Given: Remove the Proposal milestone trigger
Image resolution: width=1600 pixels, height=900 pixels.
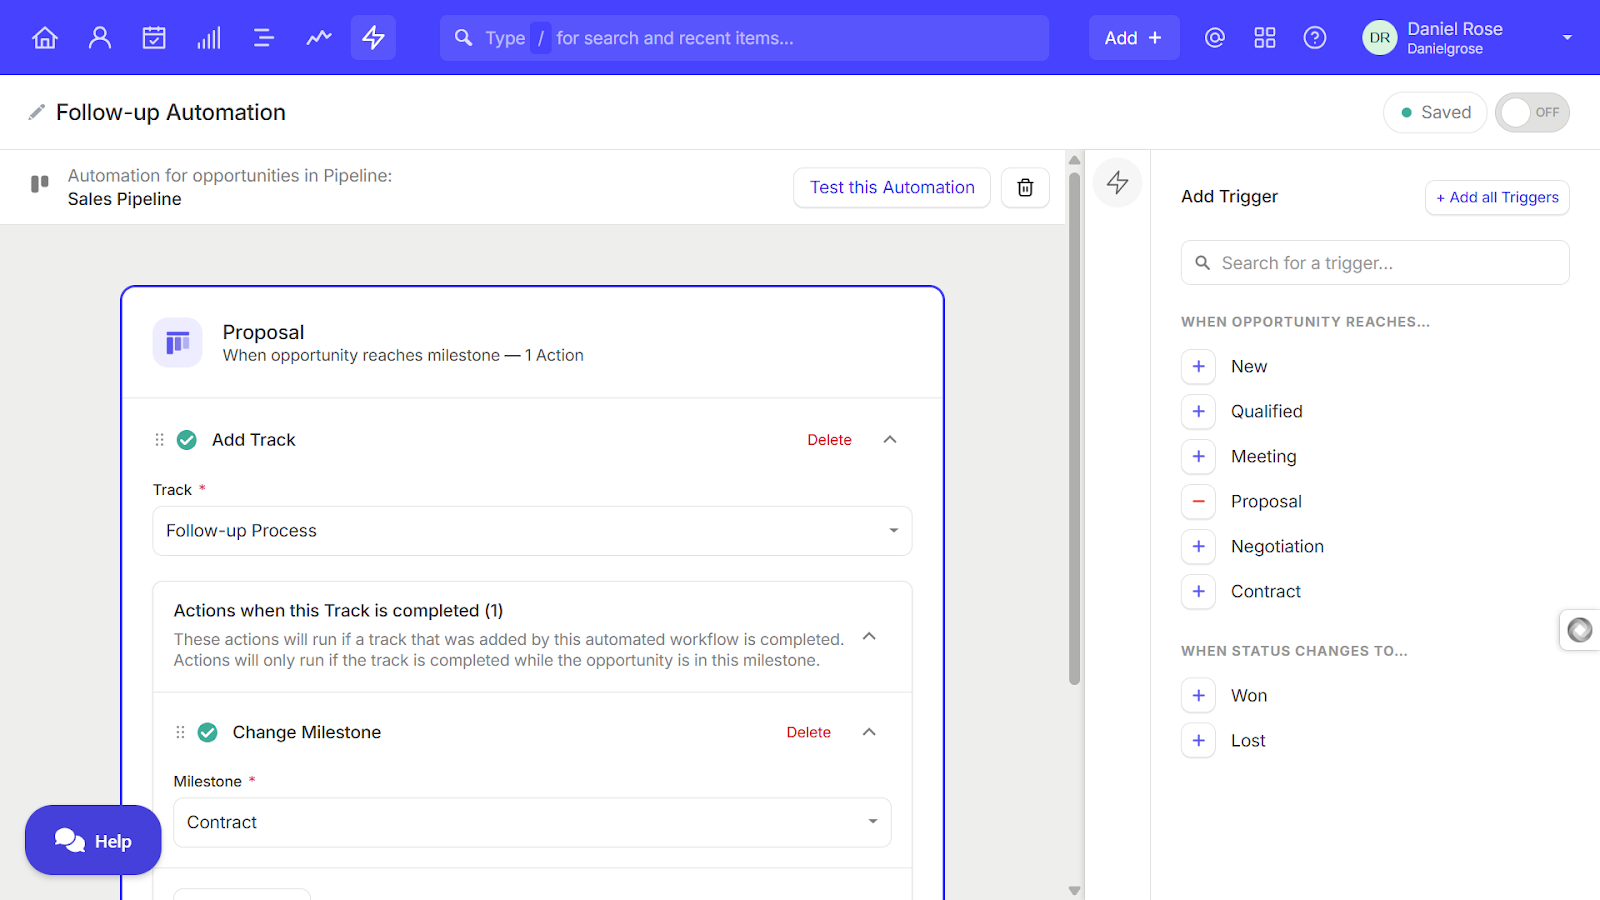Looking at the screenshot, I should (1199, 501).
